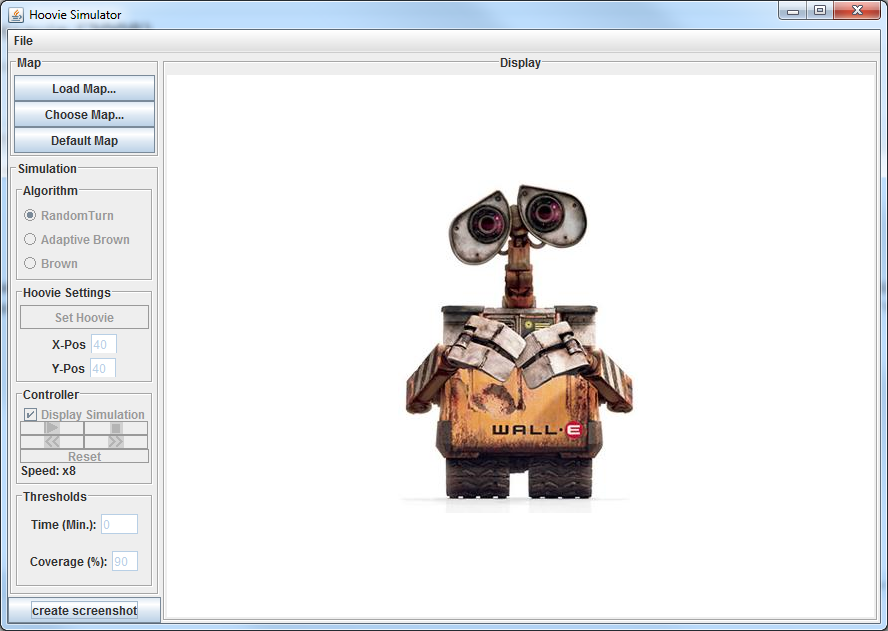Click the Reset button
Image resolution: width=888 pixels, height=631 pixels.
tap(84, 456)
